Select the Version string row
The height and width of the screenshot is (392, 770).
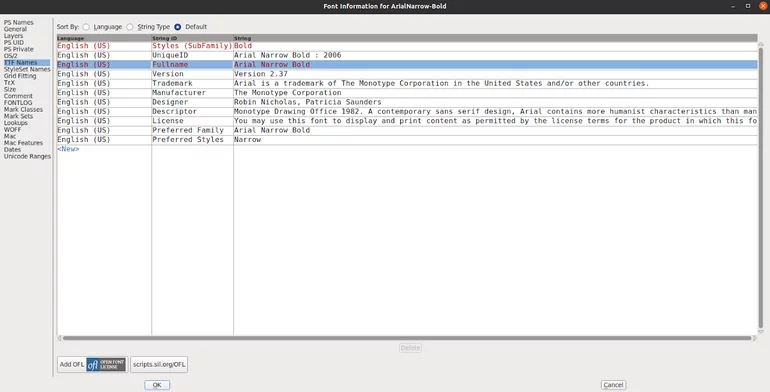click(407, 74)
